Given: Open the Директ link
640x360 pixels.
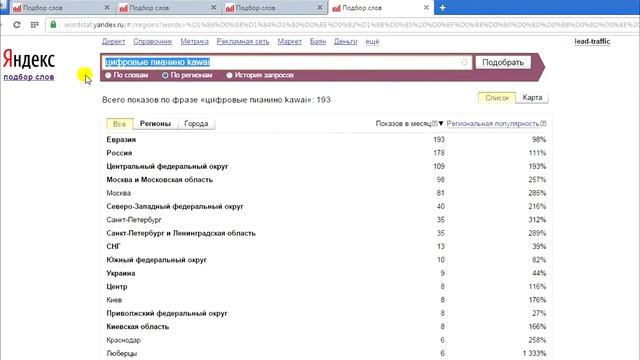Looking at the screenshot, I should [113, 42].
